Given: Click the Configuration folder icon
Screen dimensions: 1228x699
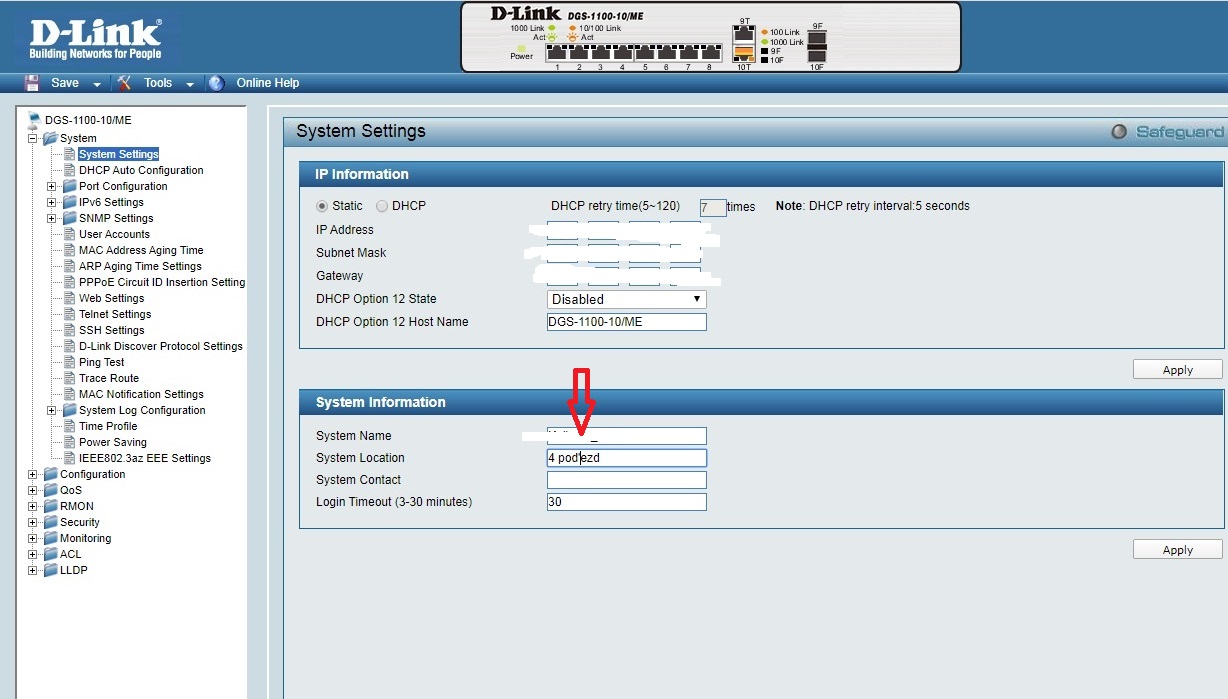Looking at the screenshot, I should click(x=50, y=474).
